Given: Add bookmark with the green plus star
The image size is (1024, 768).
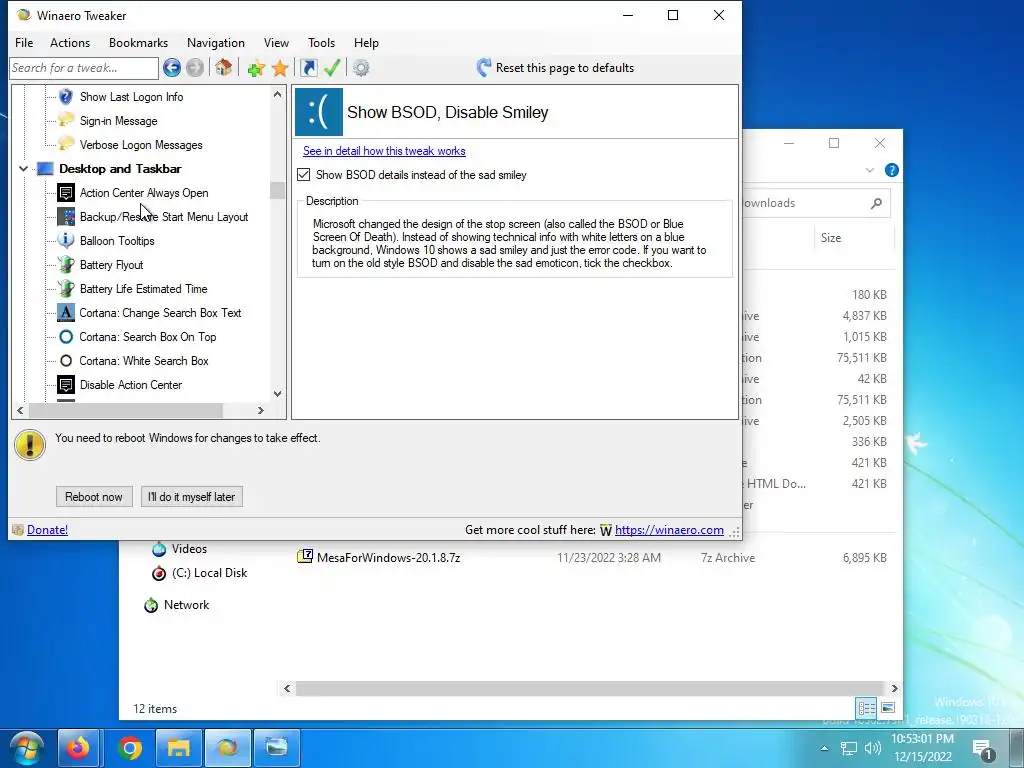Looking at the screenshot, I should coord(256,68).
